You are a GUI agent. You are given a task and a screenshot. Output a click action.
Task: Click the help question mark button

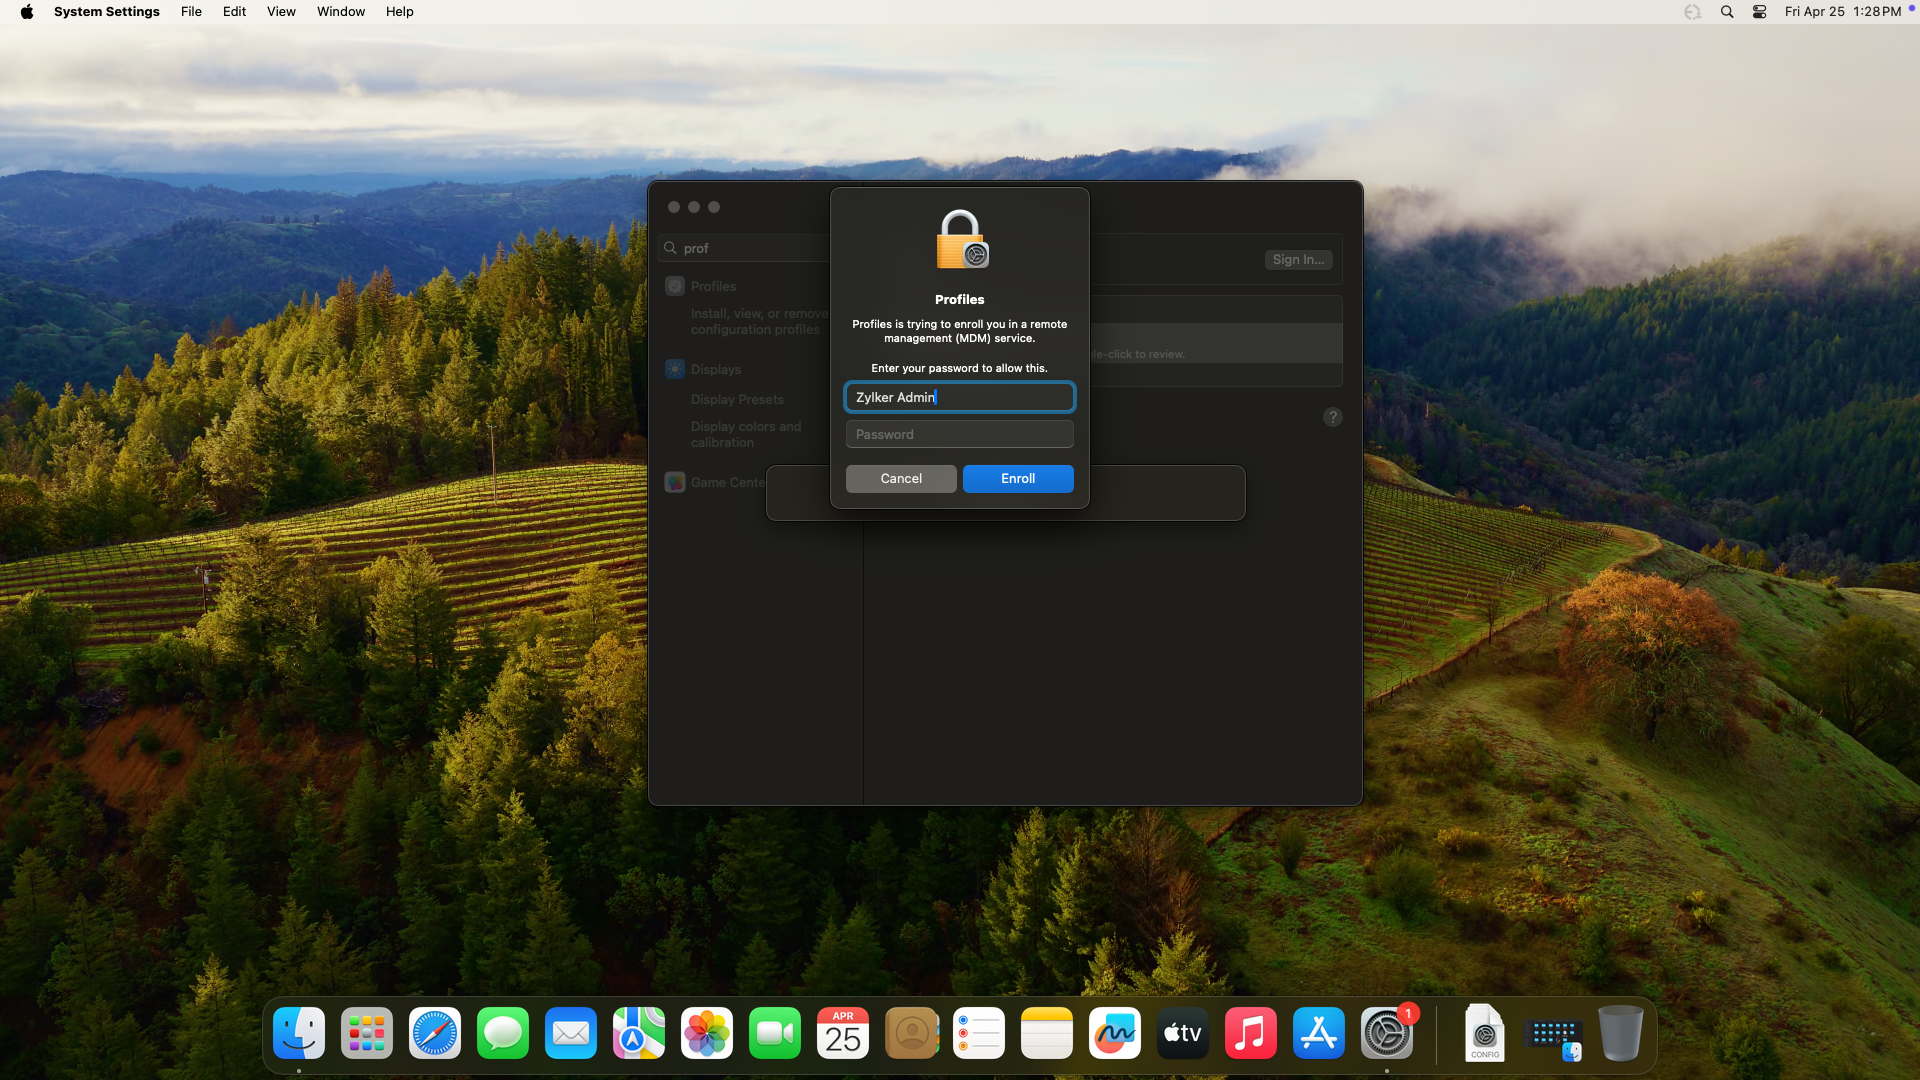[1332, 417]
